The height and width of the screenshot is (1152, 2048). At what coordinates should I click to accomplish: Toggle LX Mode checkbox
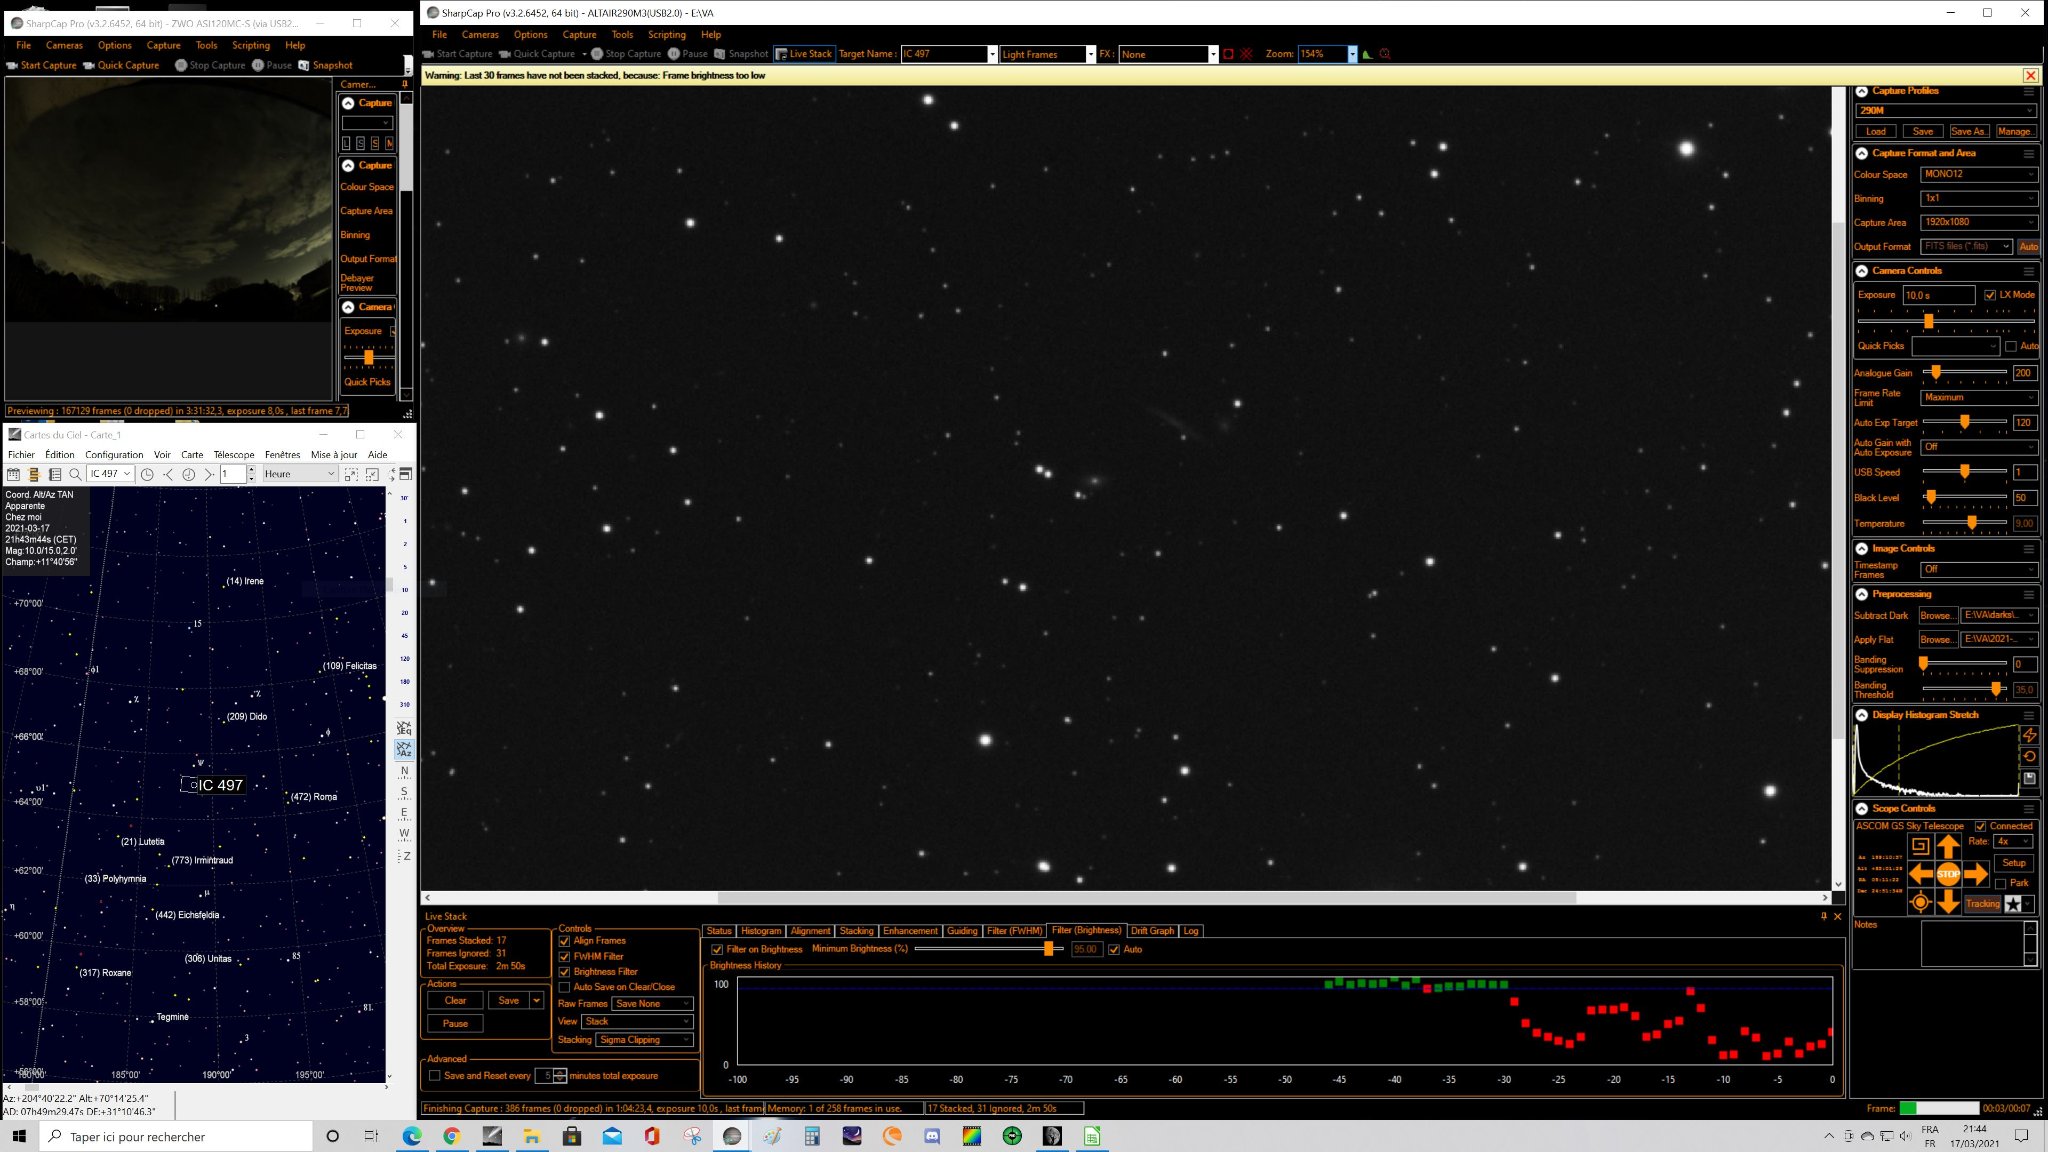1990,295
